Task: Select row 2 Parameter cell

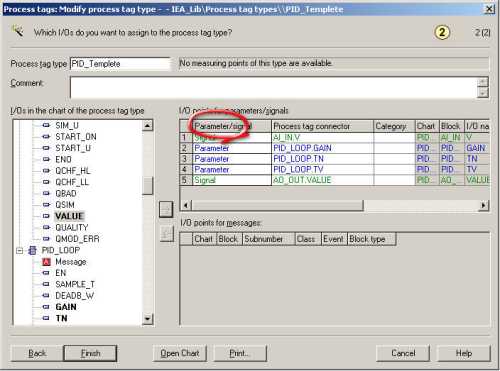Action: point(232,148)
